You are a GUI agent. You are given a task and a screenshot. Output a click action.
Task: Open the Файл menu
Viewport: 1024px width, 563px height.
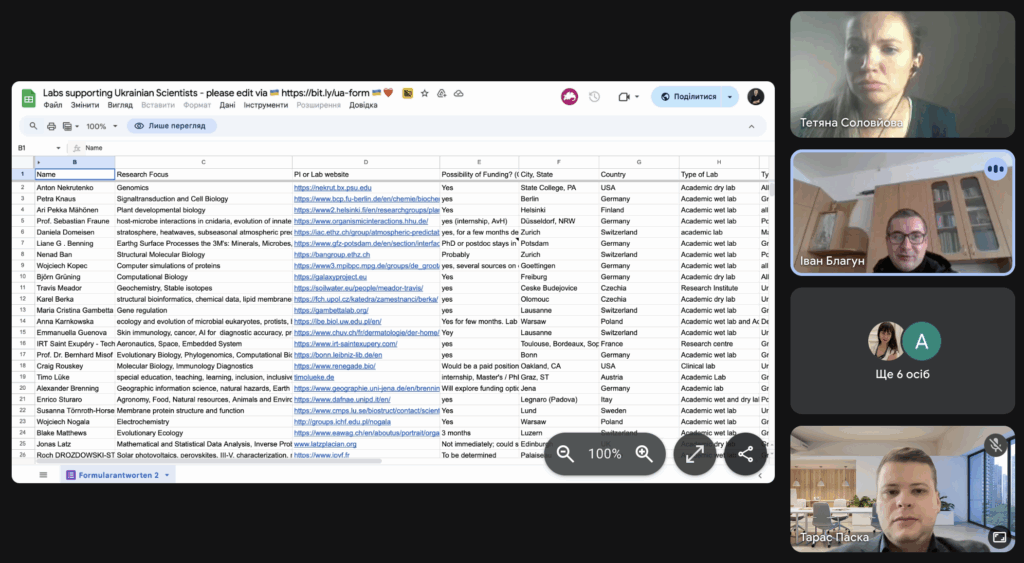pyautogui.click(x=52, y=105)
